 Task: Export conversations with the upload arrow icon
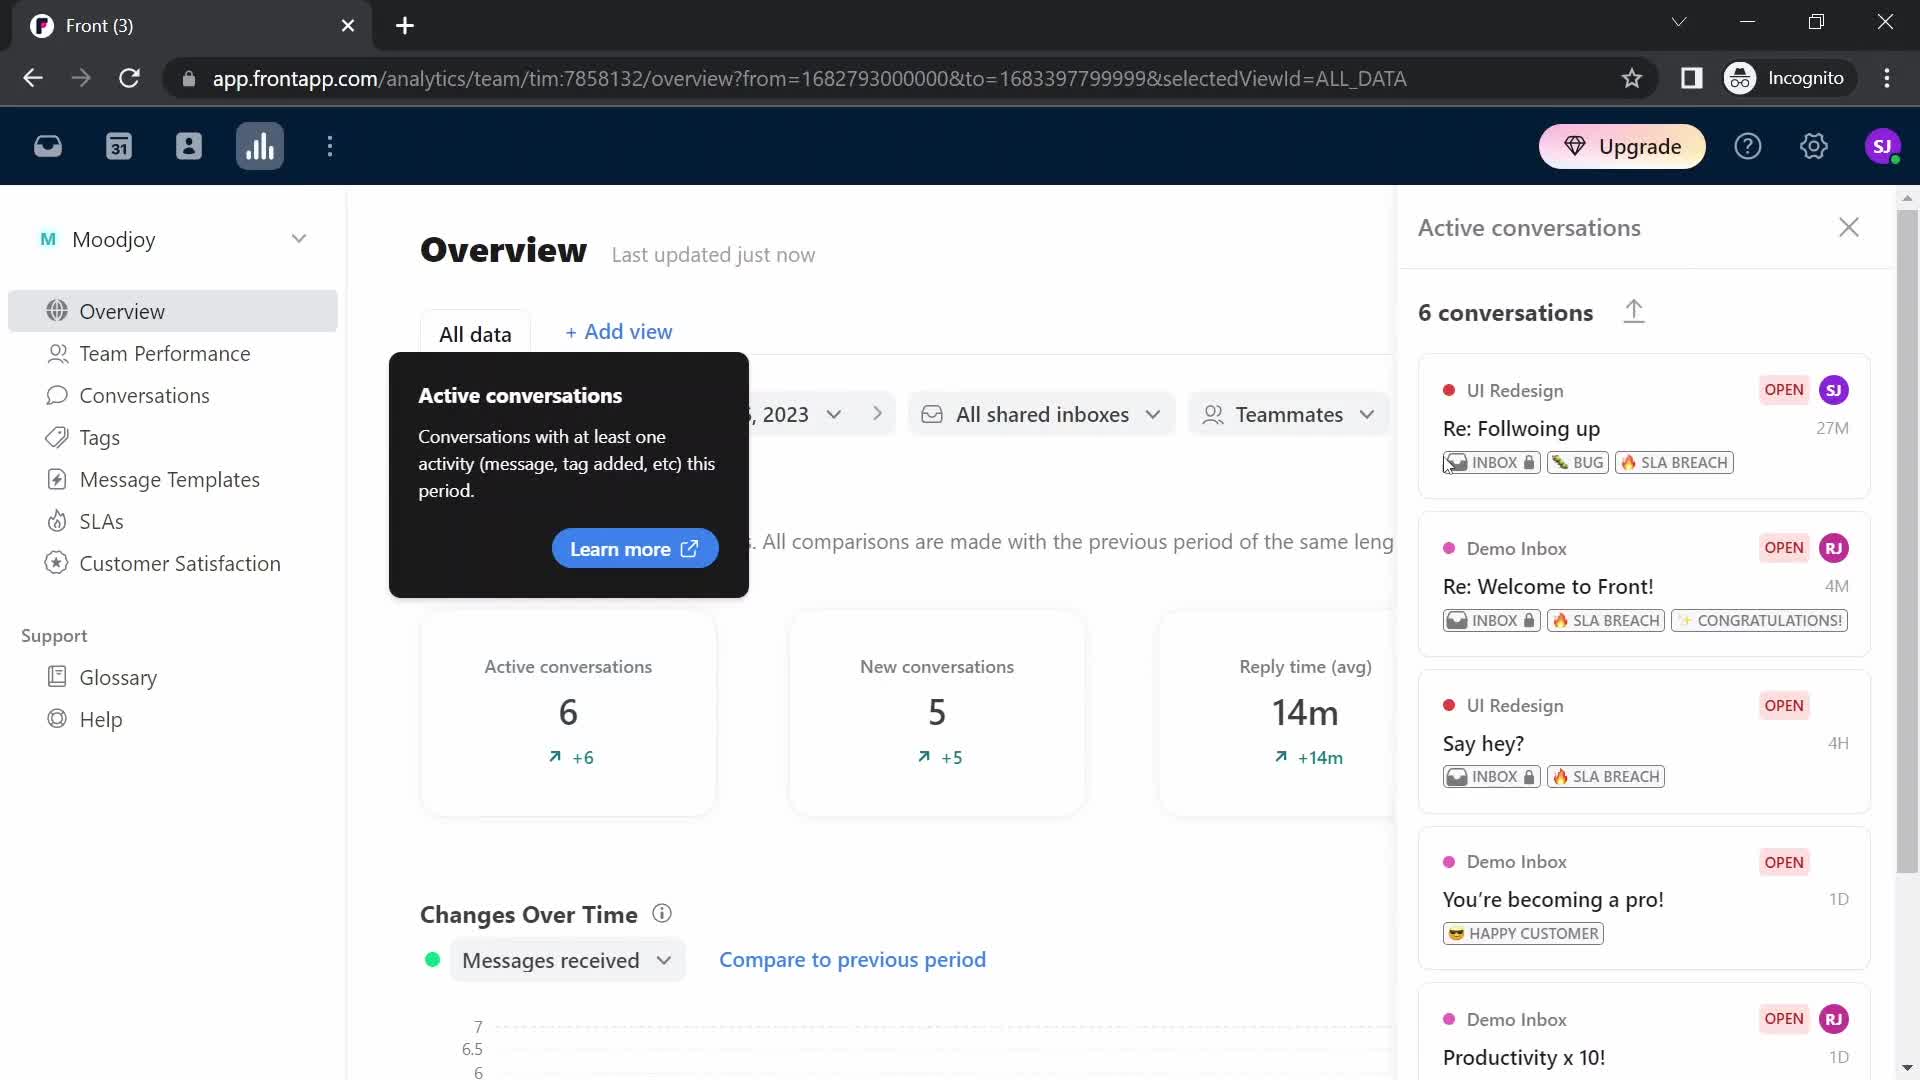click(1633, 312)
